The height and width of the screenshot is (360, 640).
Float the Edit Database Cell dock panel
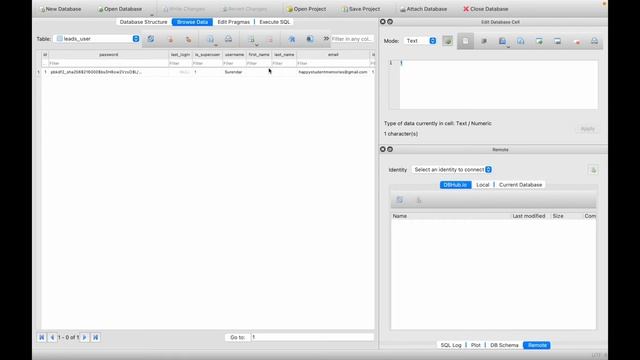point(390,22)
